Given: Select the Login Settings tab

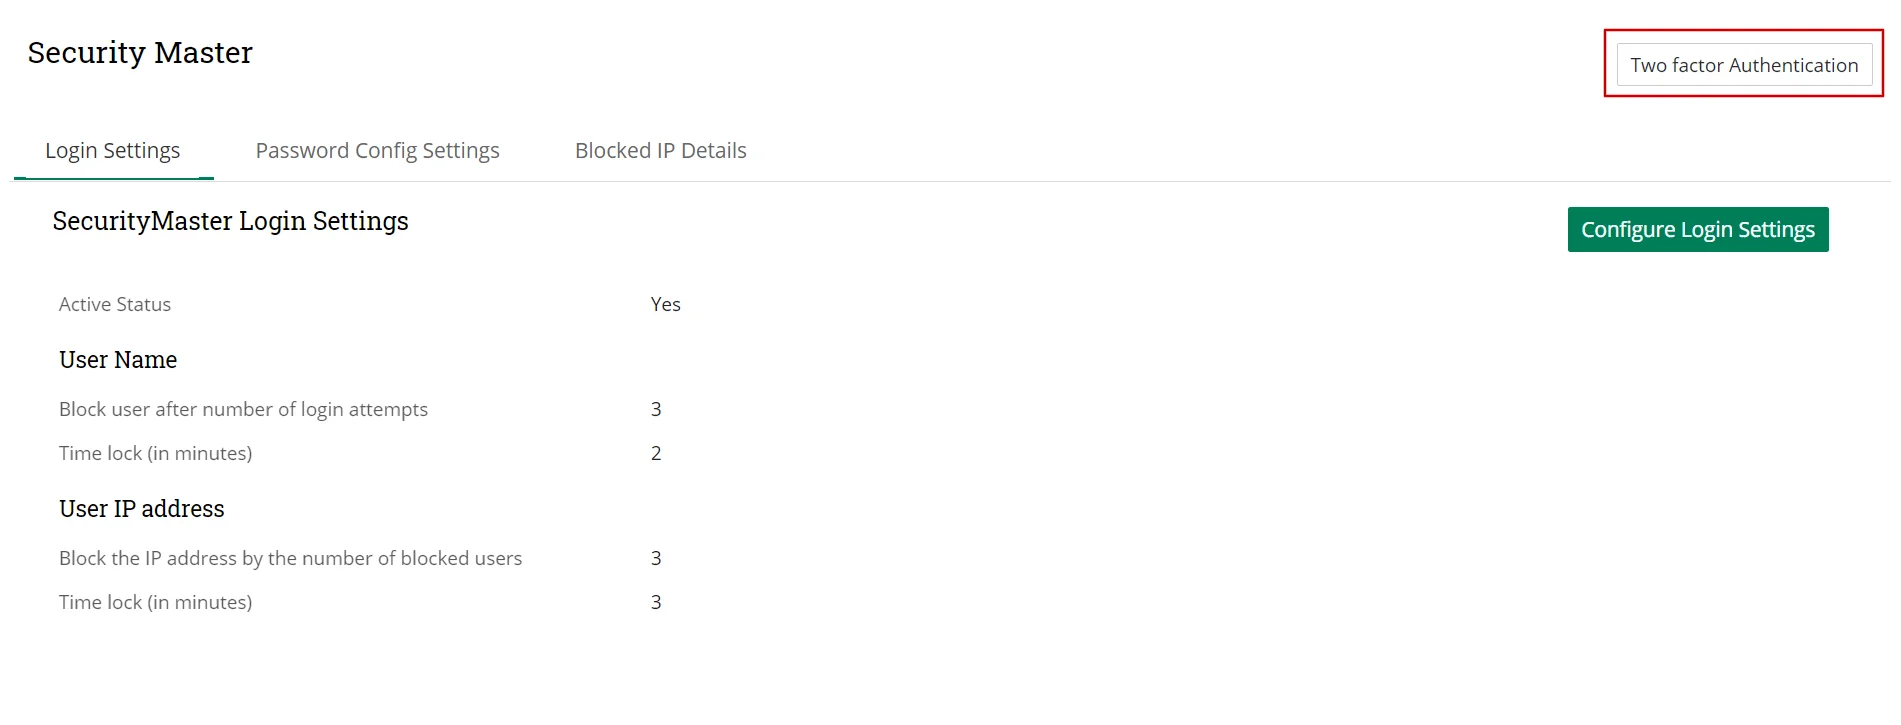Looking at the screenshot, I should click(x=112, y=150).
